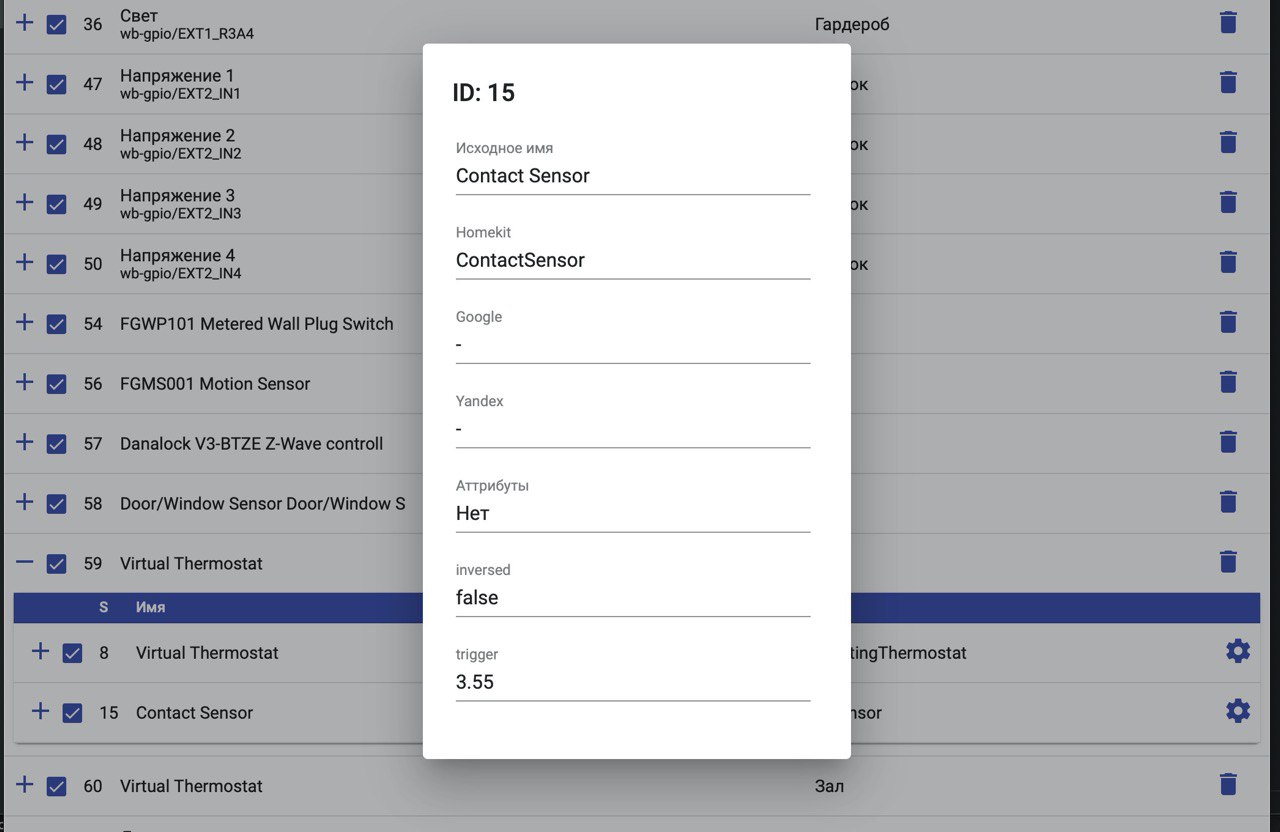Click the Гардероб room label

point(852,24)
